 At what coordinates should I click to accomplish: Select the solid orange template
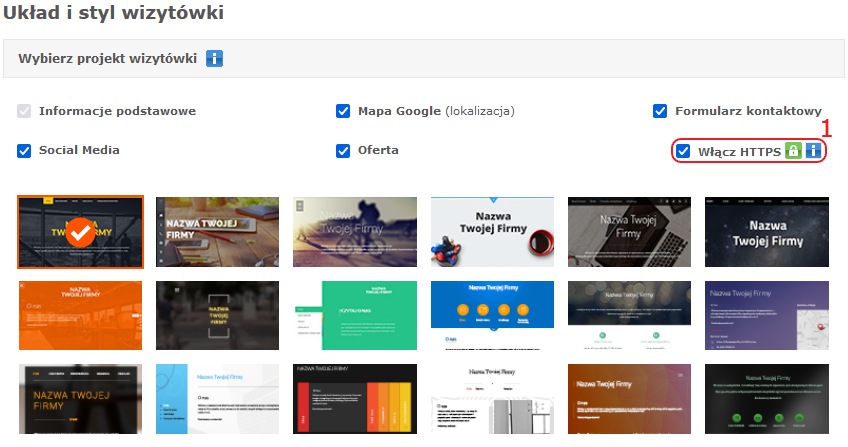click(81, 315)
